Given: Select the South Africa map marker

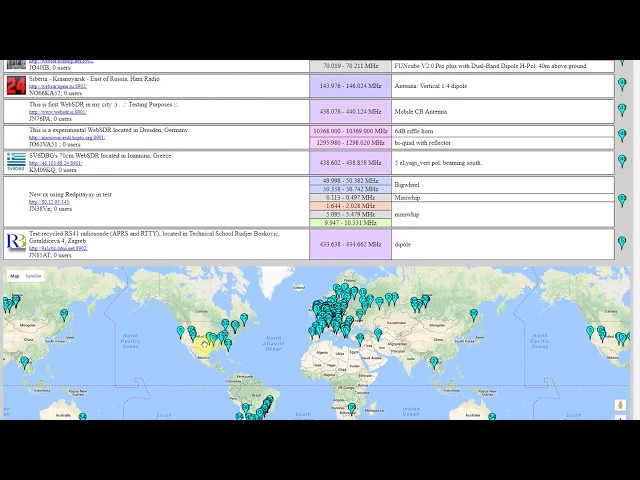Looking at the screenshot, I should (x=351, y=409).
